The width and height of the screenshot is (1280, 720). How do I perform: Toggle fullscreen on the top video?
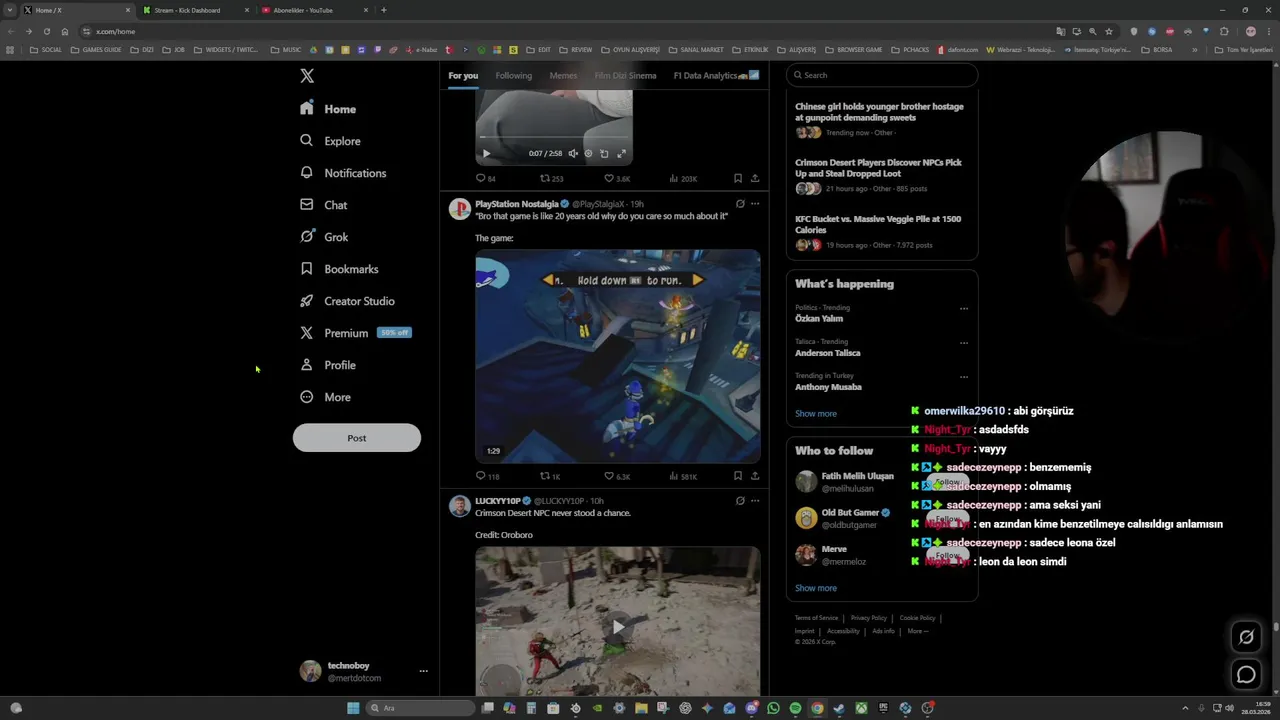pyautogui.click(x=621, y=154)
